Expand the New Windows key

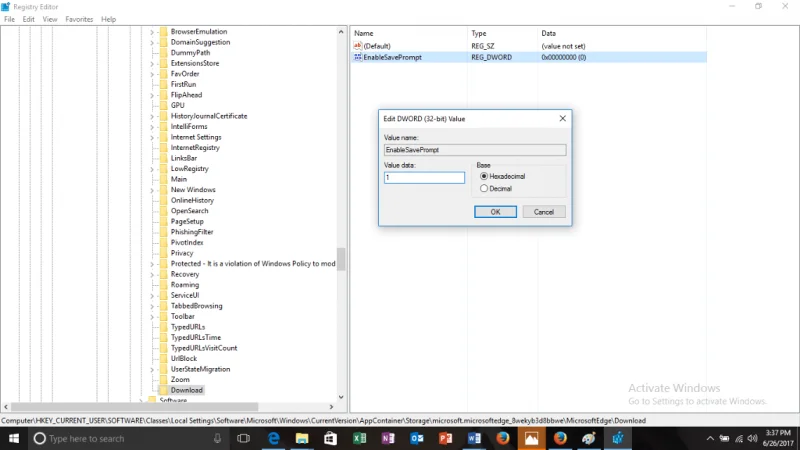coord(152,190)
